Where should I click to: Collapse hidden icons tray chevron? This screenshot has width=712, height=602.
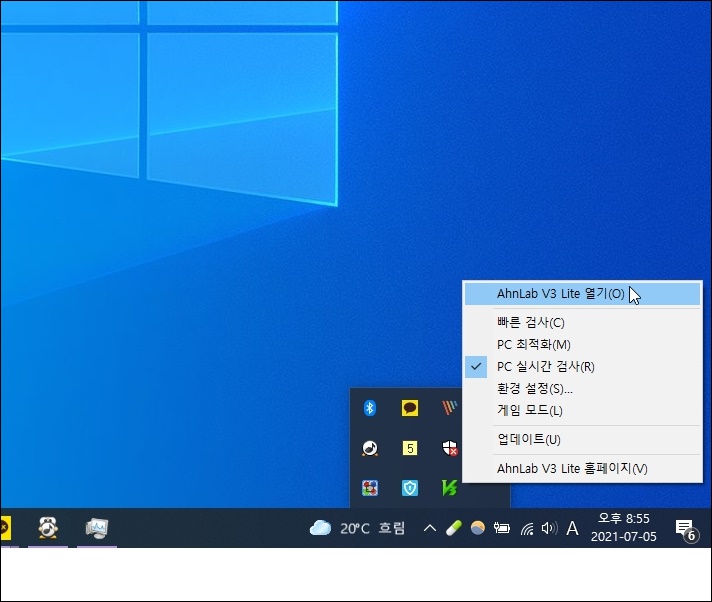click(430, 528)
